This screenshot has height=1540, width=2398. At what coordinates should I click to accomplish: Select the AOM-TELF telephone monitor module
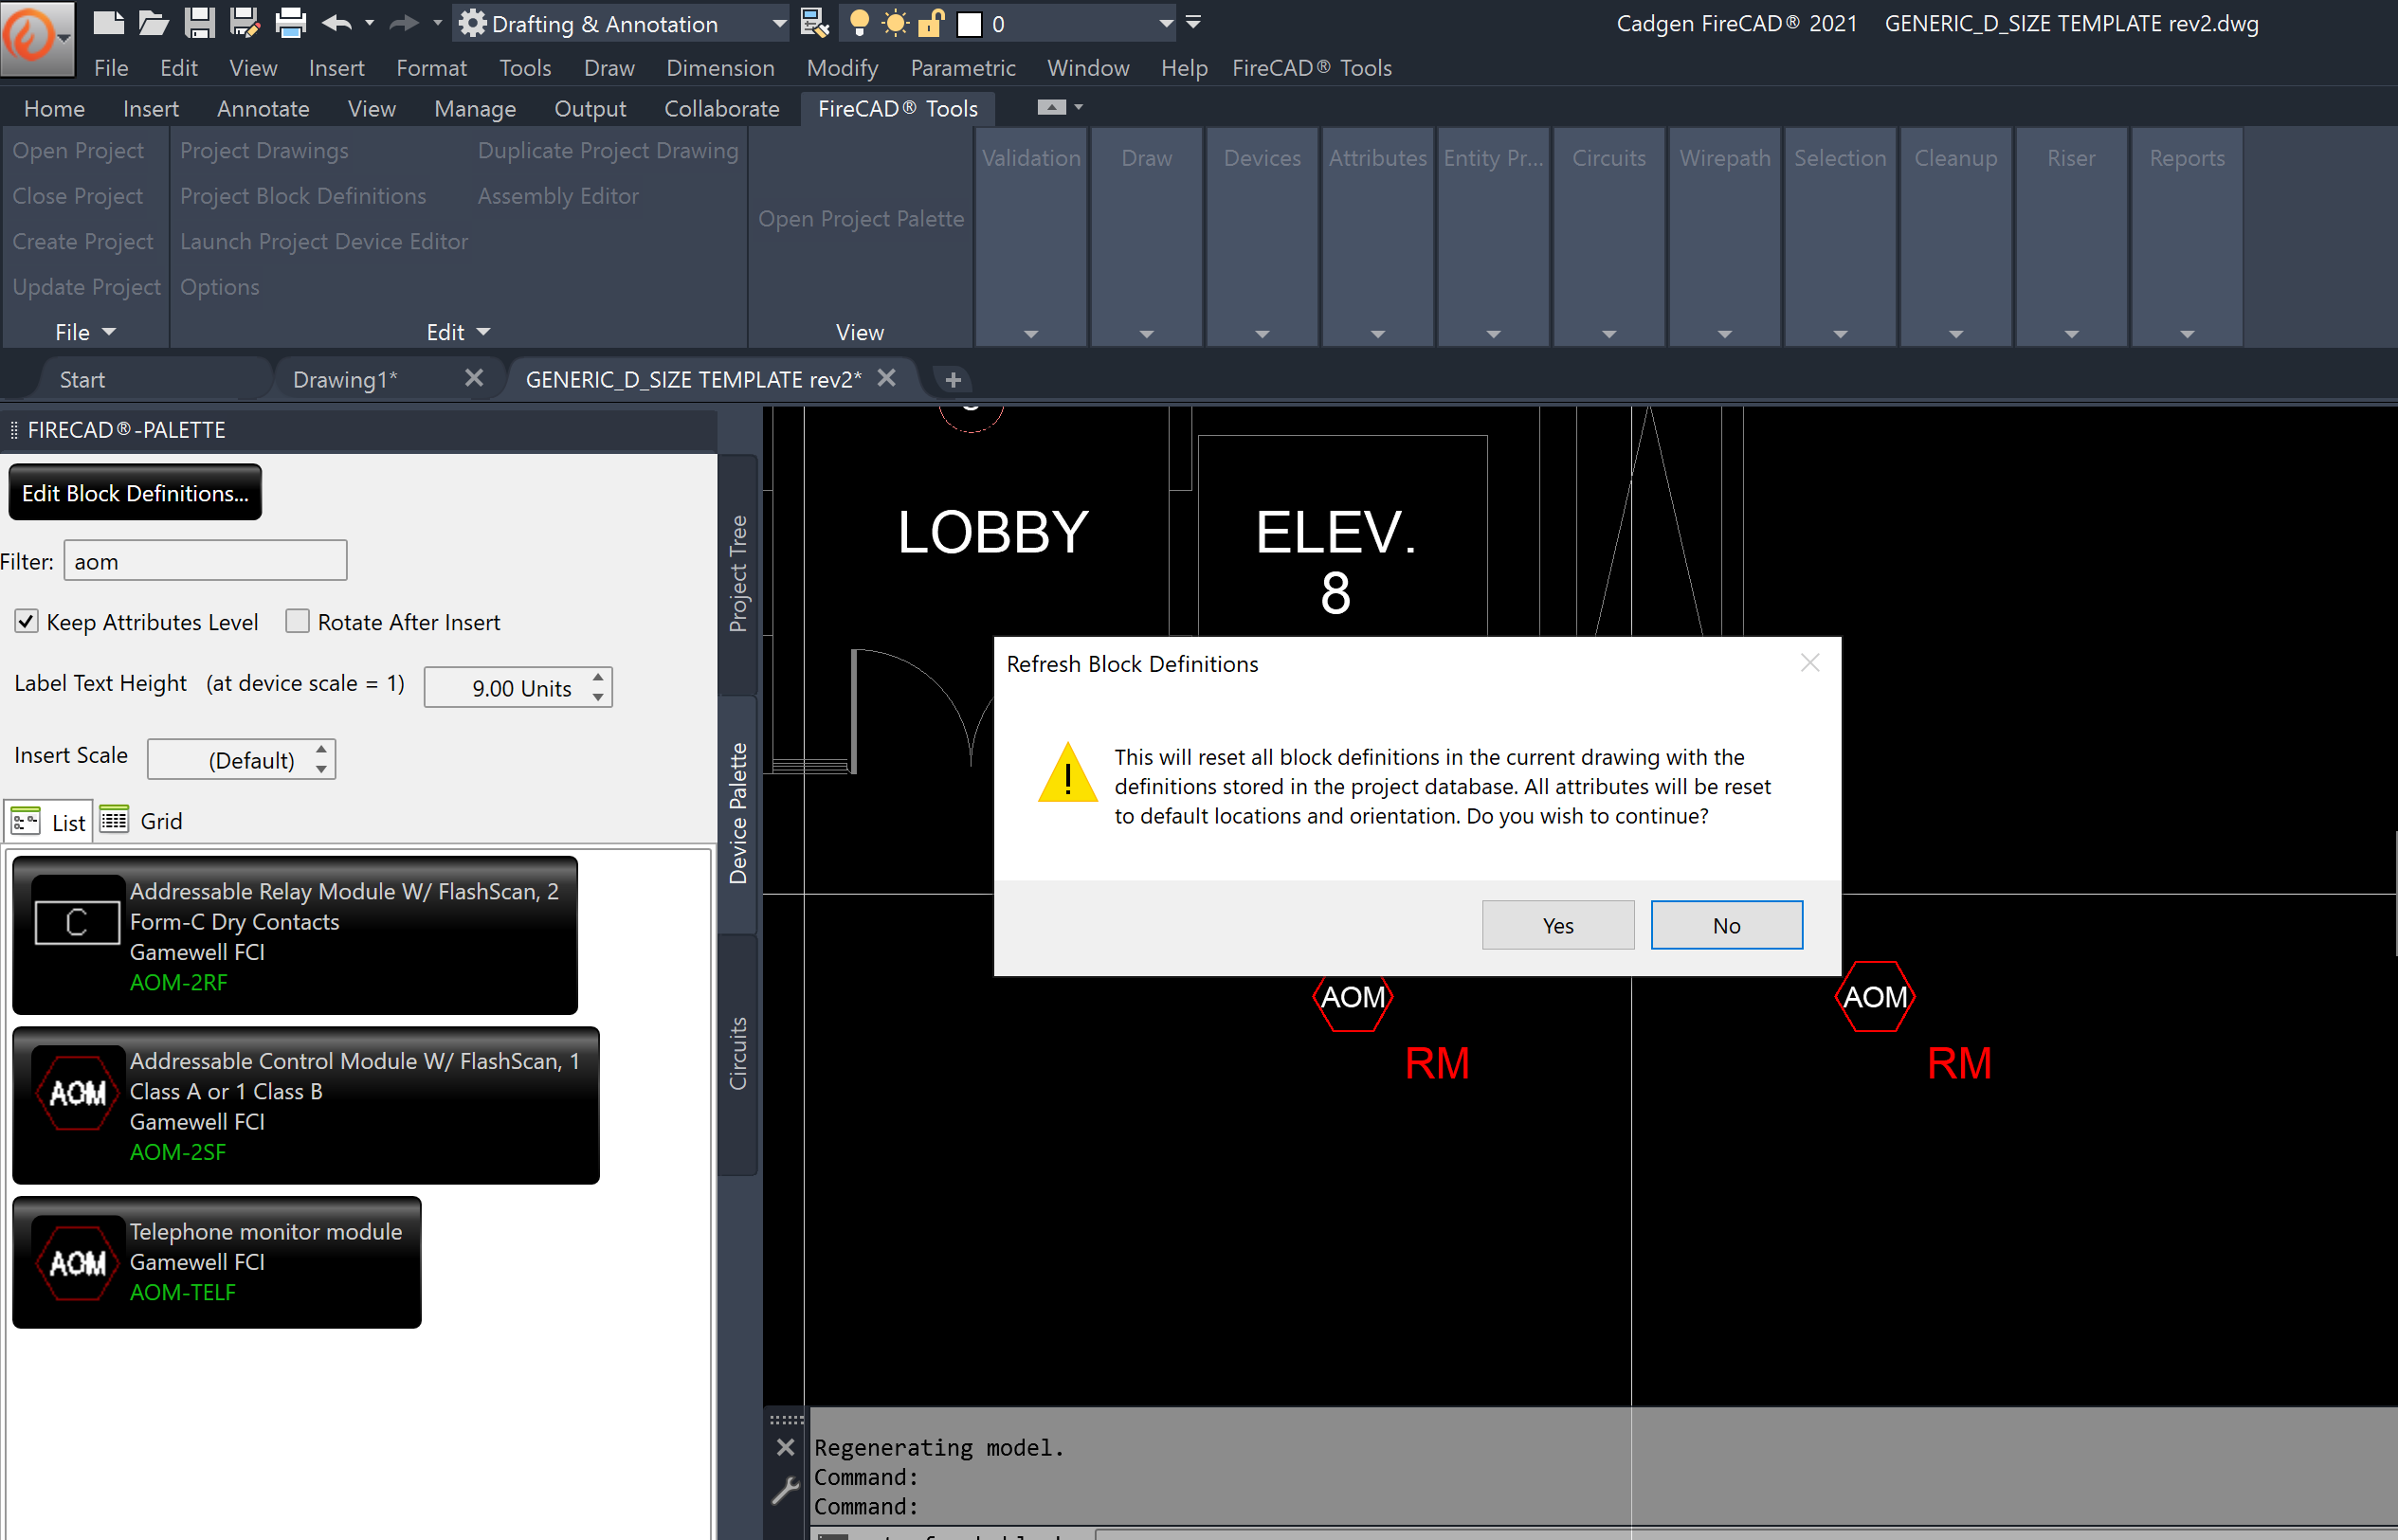217,1262
